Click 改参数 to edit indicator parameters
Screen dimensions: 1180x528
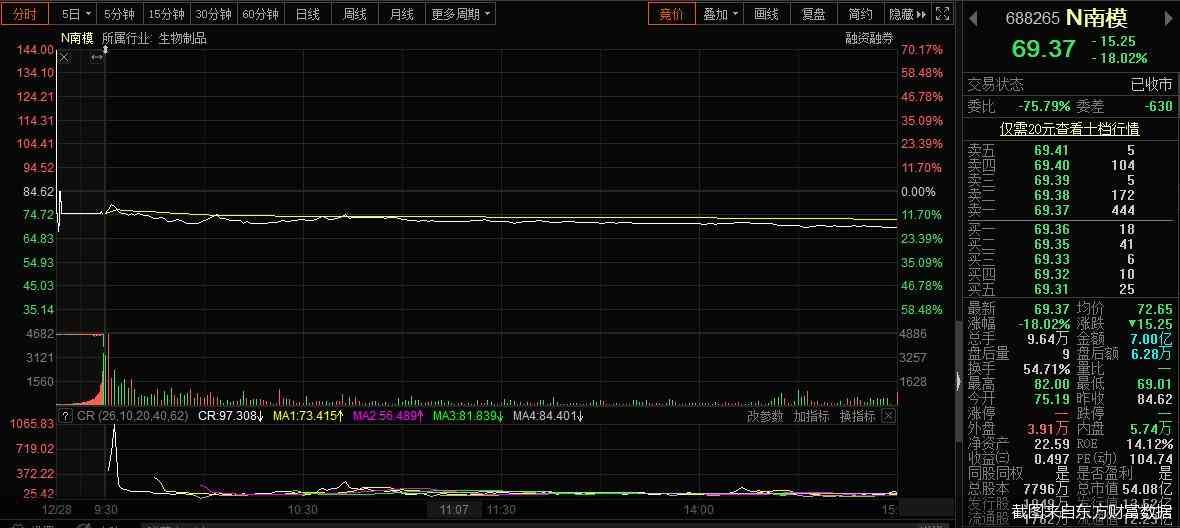tap(765, 416)
